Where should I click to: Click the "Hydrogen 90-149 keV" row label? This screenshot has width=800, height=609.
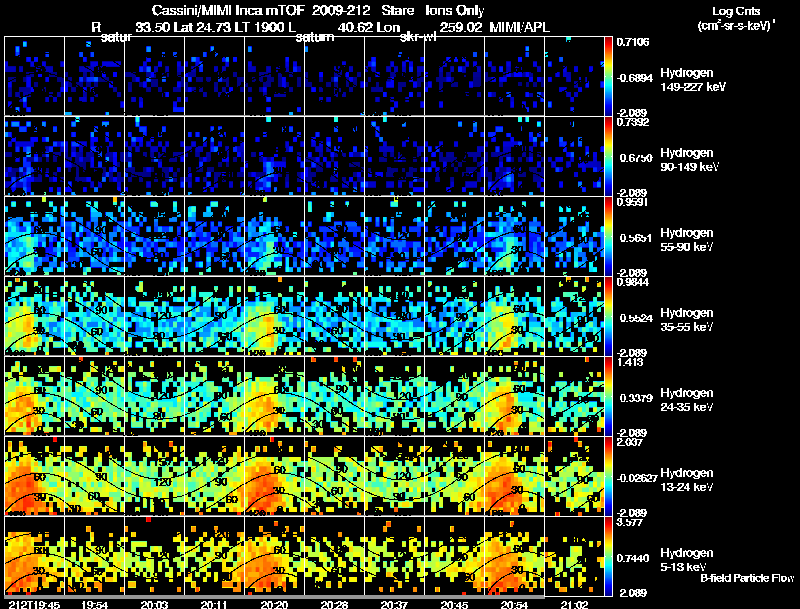pyautogui.click(x=689, y=160)
